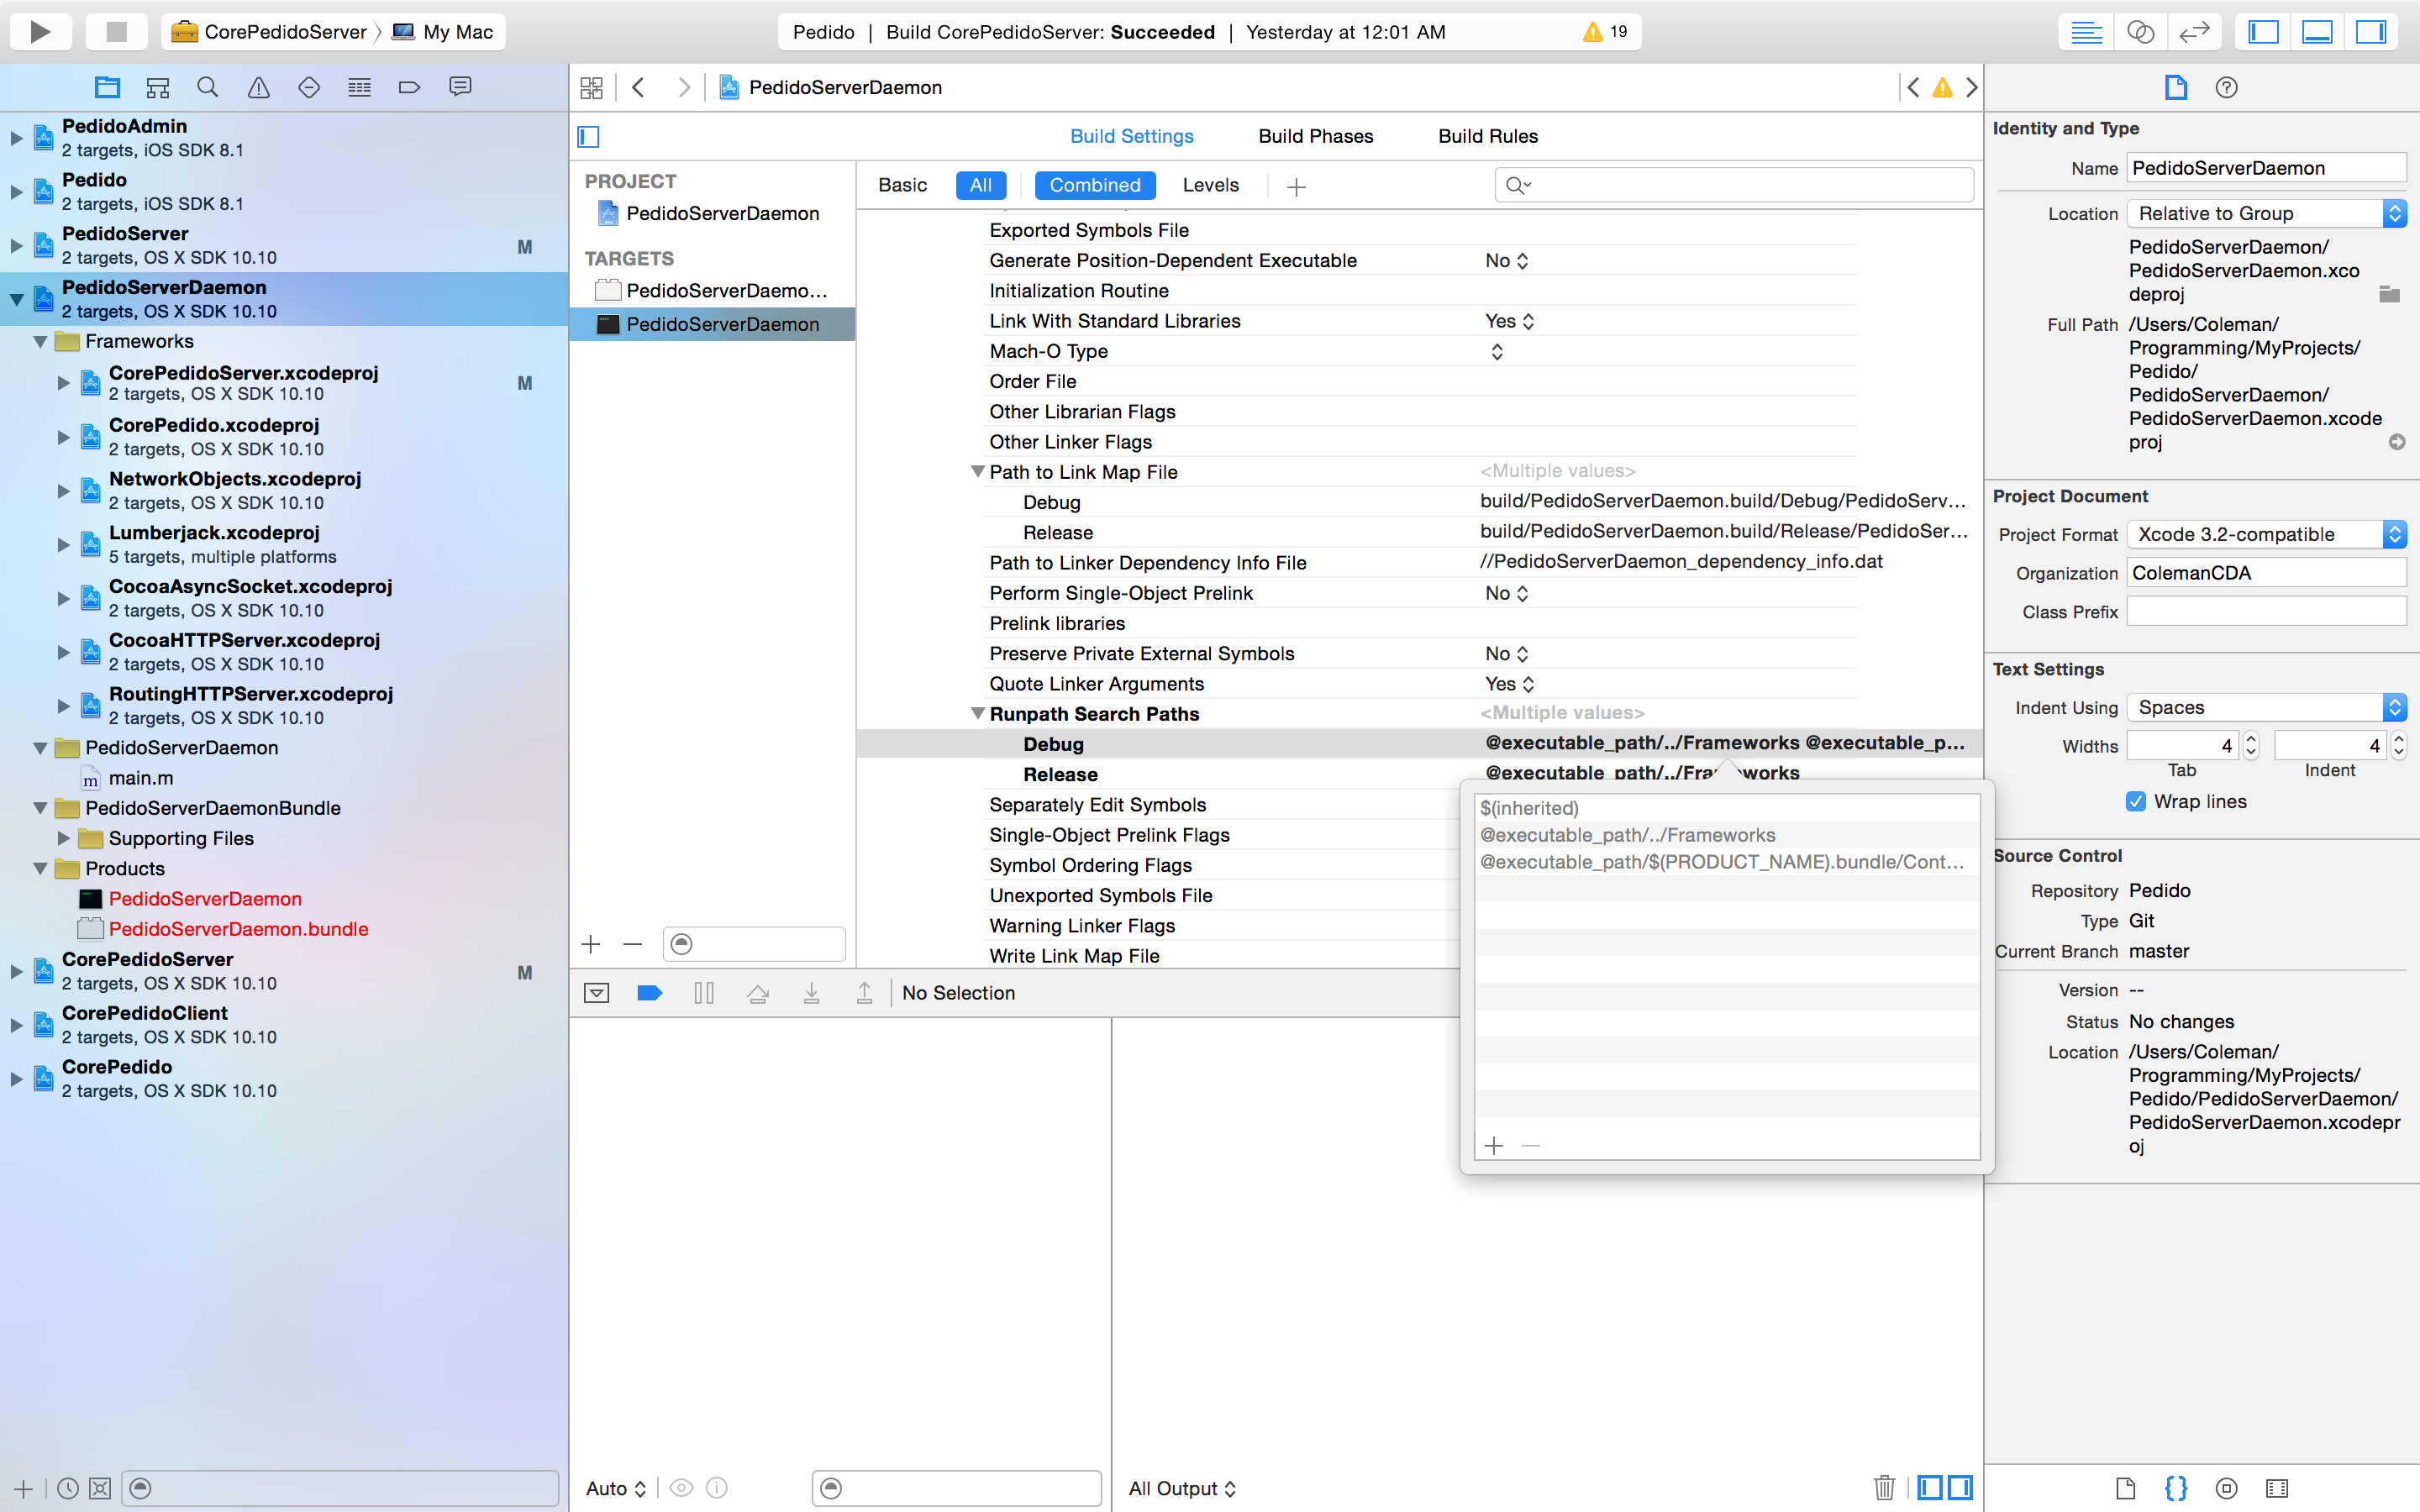This screenshot has height=1512, width=2420.
Task: Hide the debug area with disclosure button
Action: 597,993
